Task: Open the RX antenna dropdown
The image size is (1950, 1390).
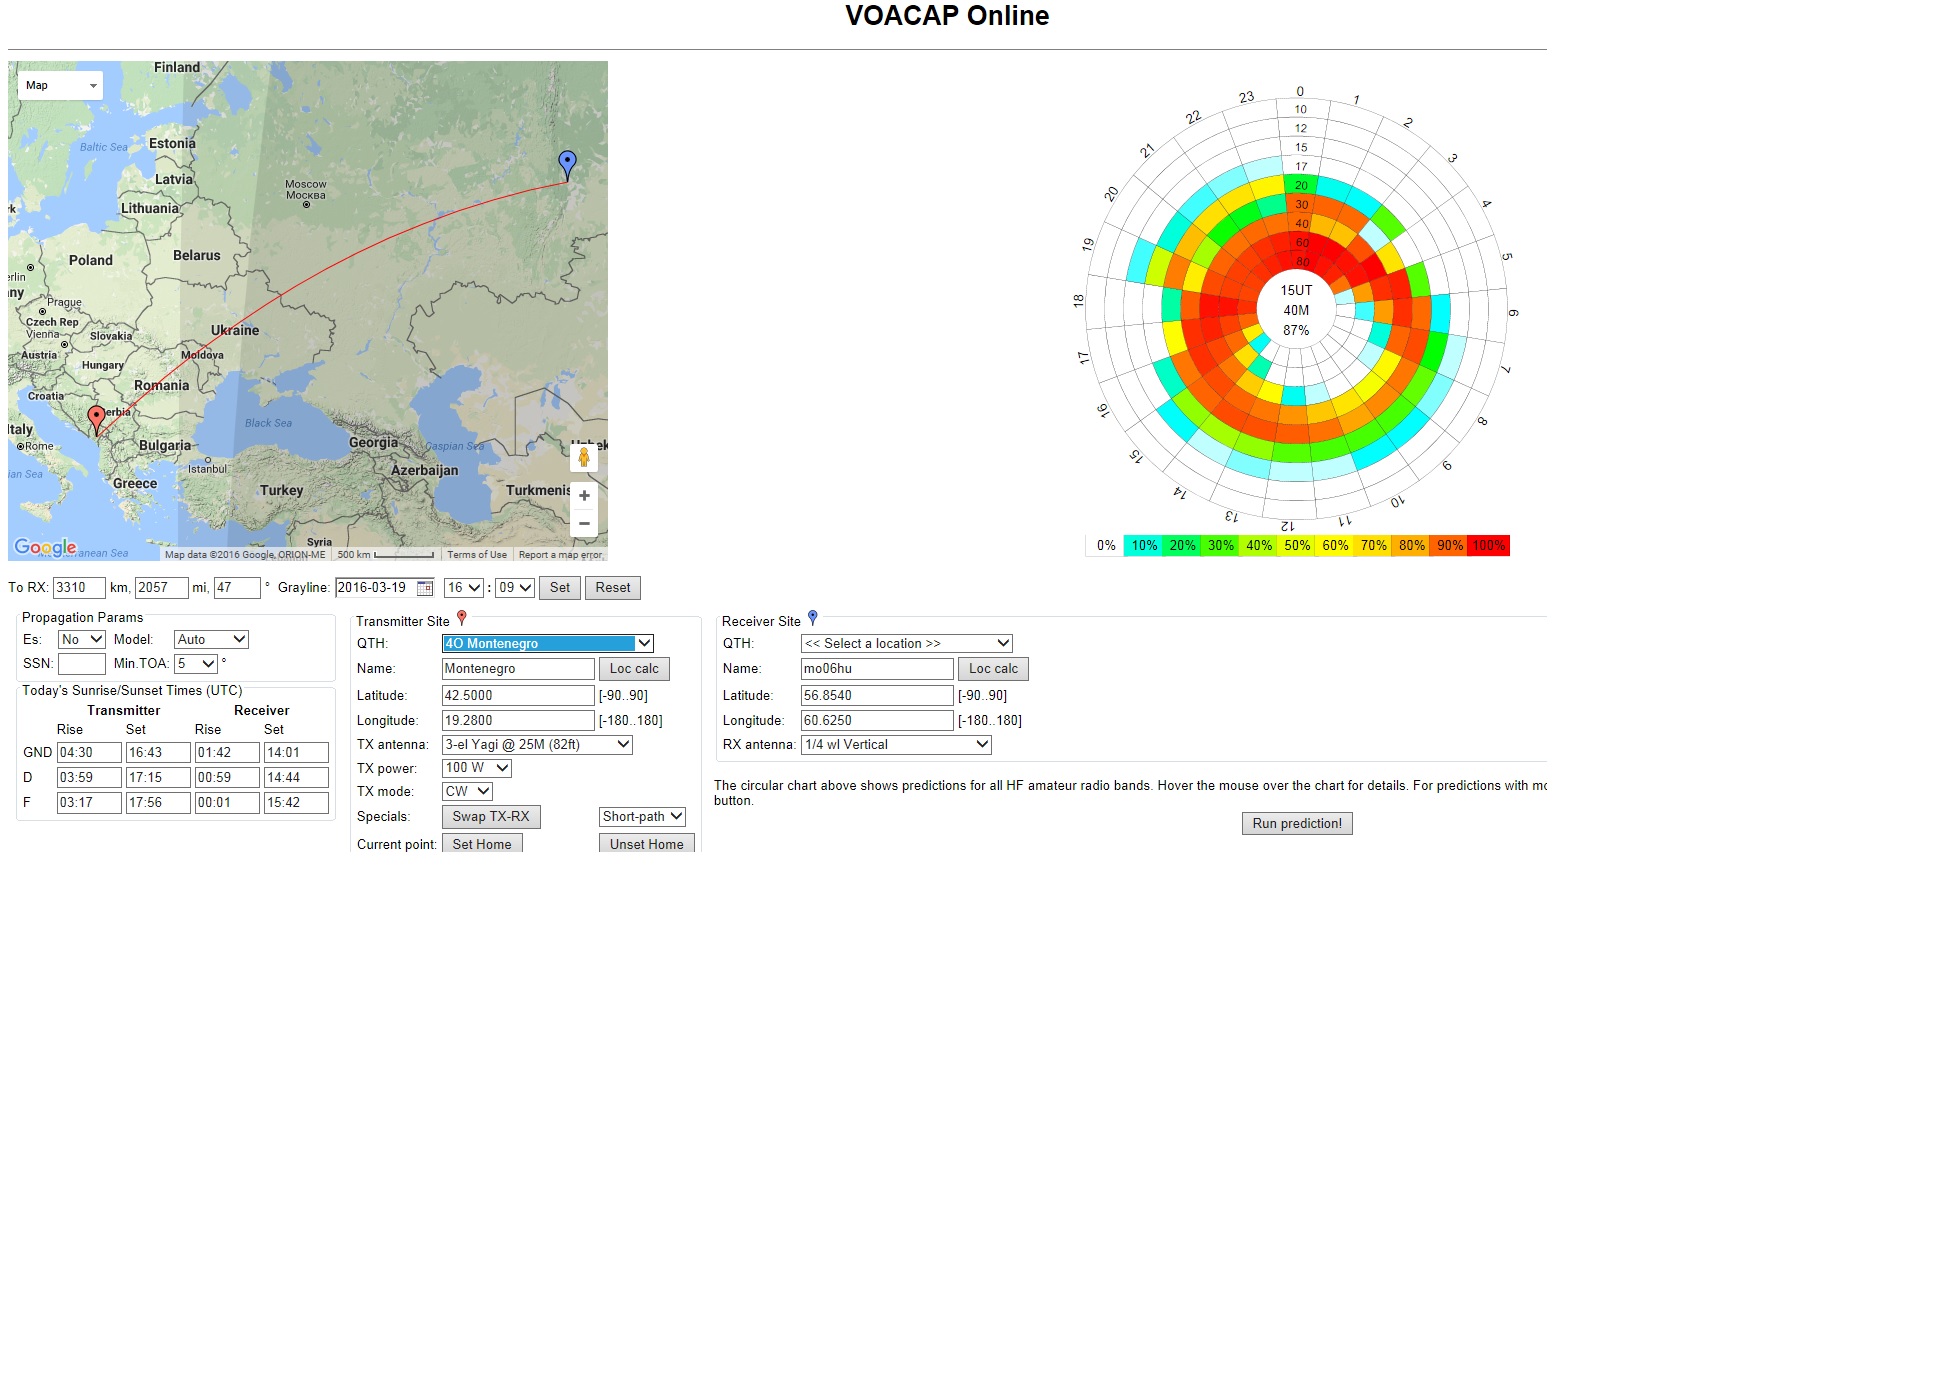Action: point(896,745)
